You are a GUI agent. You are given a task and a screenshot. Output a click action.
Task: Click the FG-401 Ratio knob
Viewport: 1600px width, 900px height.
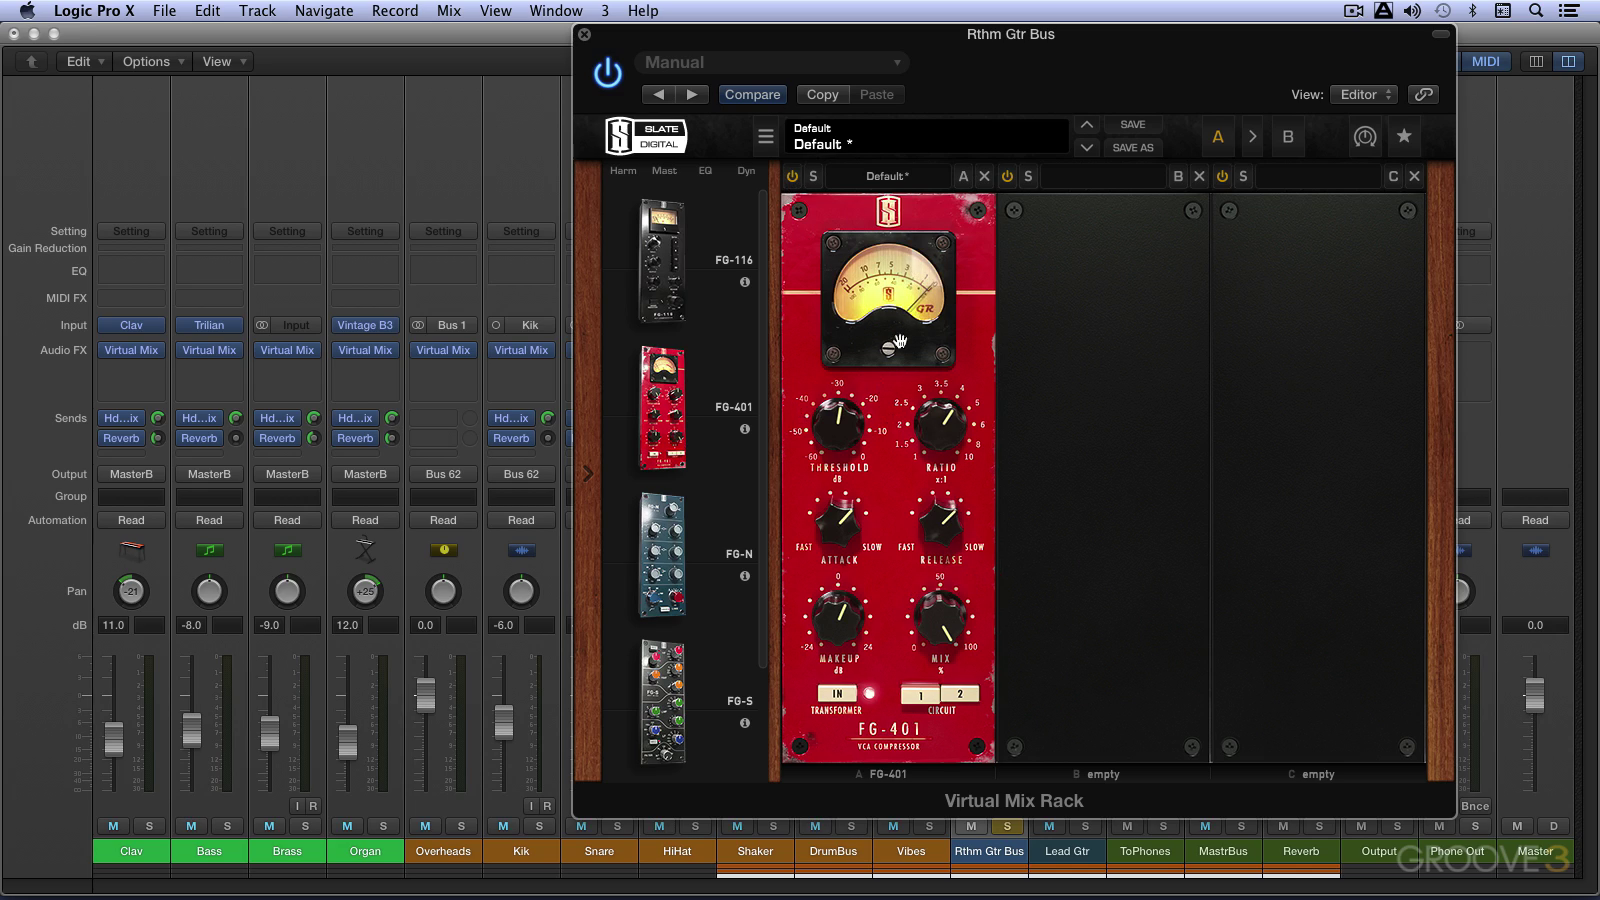tap(940, 424)
